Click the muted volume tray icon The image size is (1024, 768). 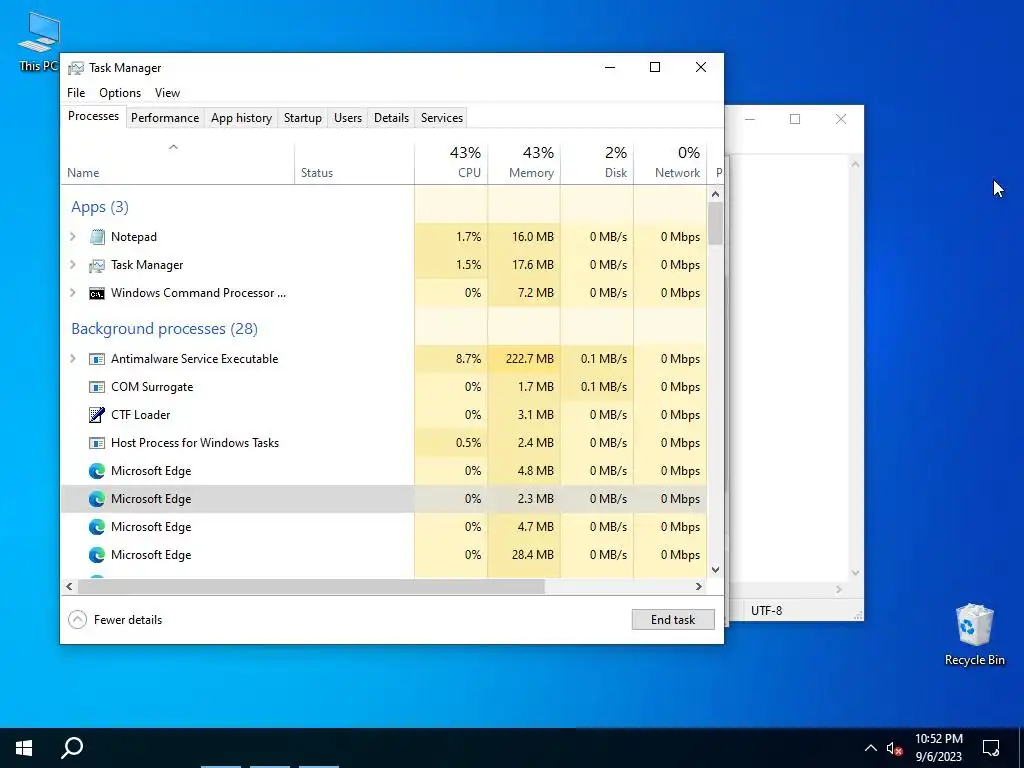[894, 748]
